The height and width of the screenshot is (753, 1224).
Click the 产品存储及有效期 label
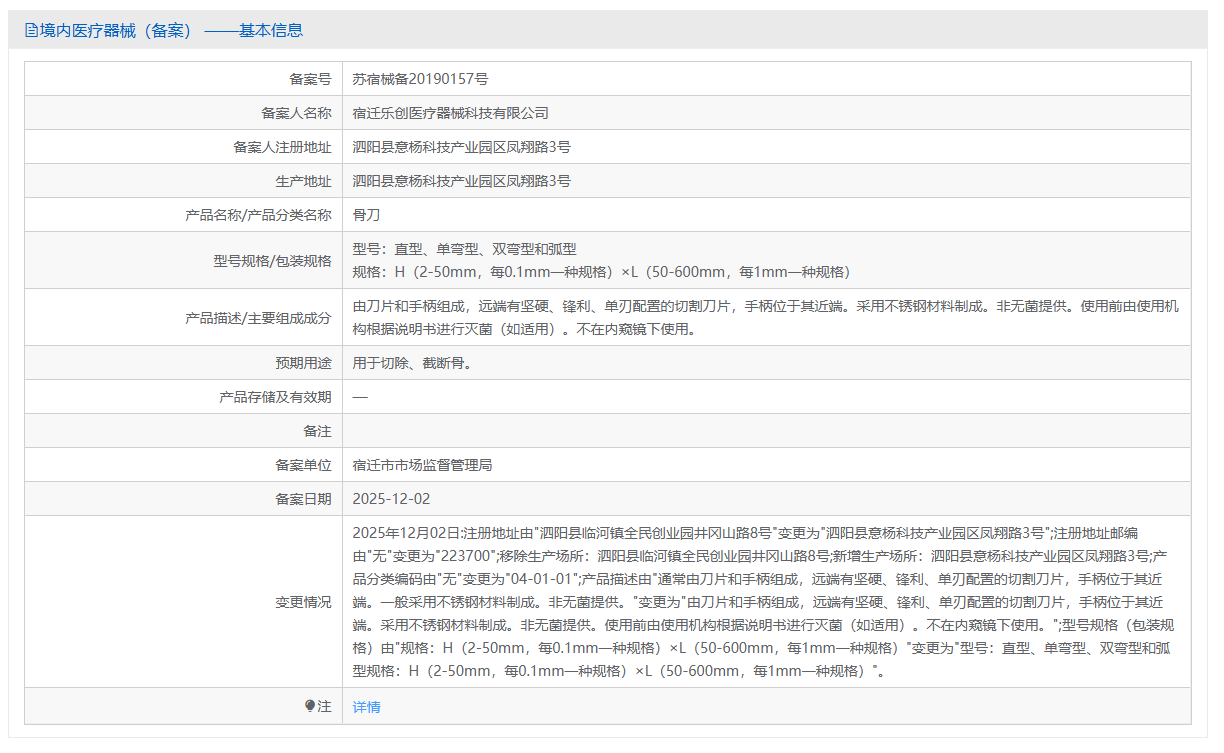point(275,397)
